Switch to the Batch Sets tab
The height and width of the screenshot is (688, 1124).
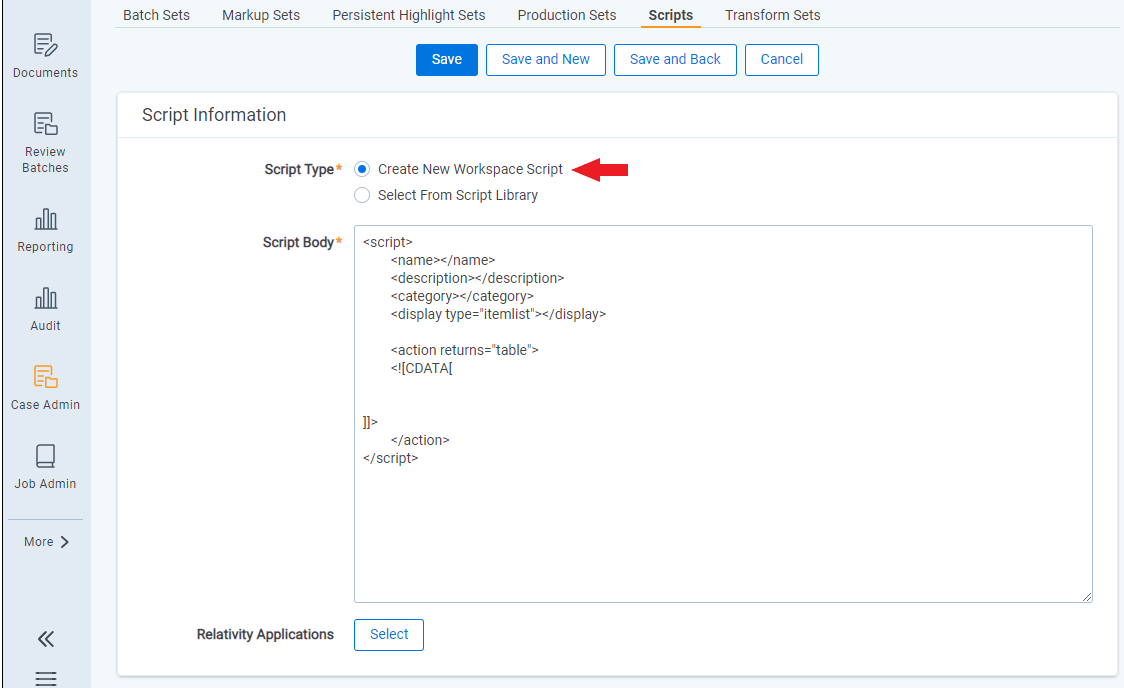click(x=156, y=15)
